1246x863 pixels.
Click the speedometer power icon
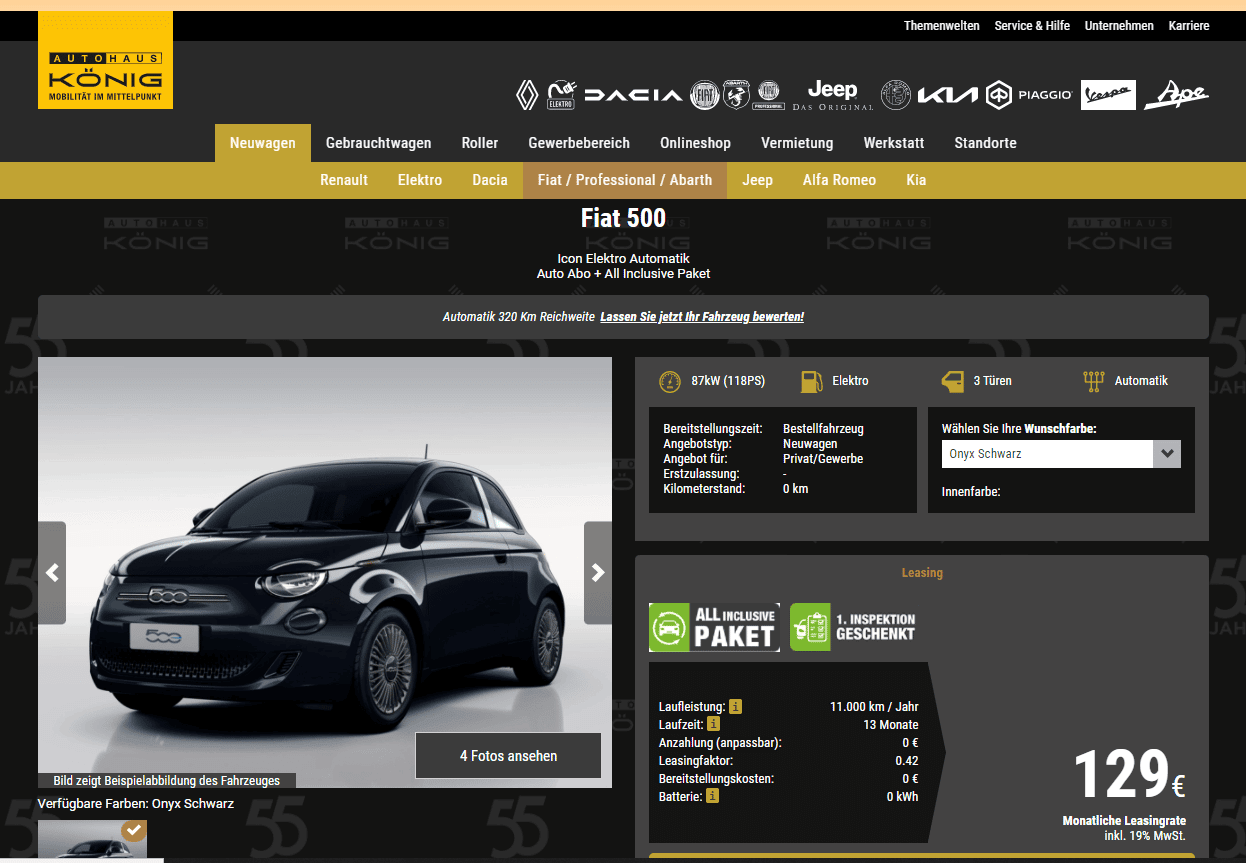click(x=669, y=381)
